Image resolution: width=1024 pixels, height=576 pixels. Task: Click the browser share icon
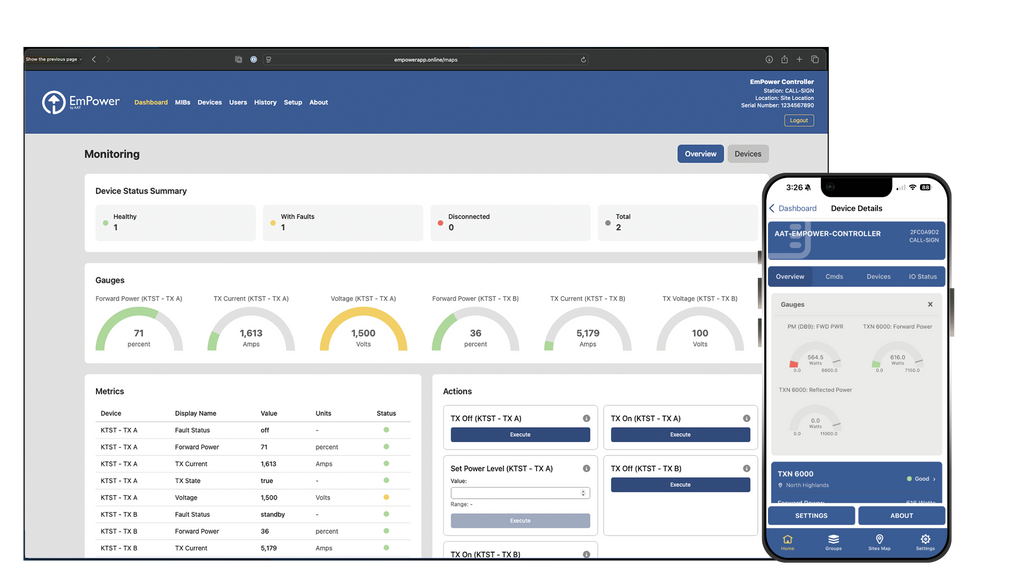(x=784, y=59)
